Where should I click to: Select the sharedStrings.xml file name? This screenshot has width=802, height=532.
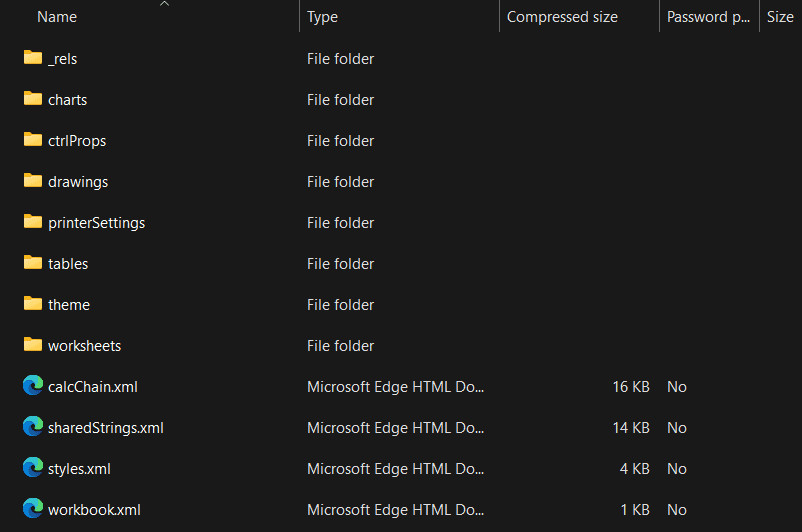pyautogui.click(x=105, y=427)
